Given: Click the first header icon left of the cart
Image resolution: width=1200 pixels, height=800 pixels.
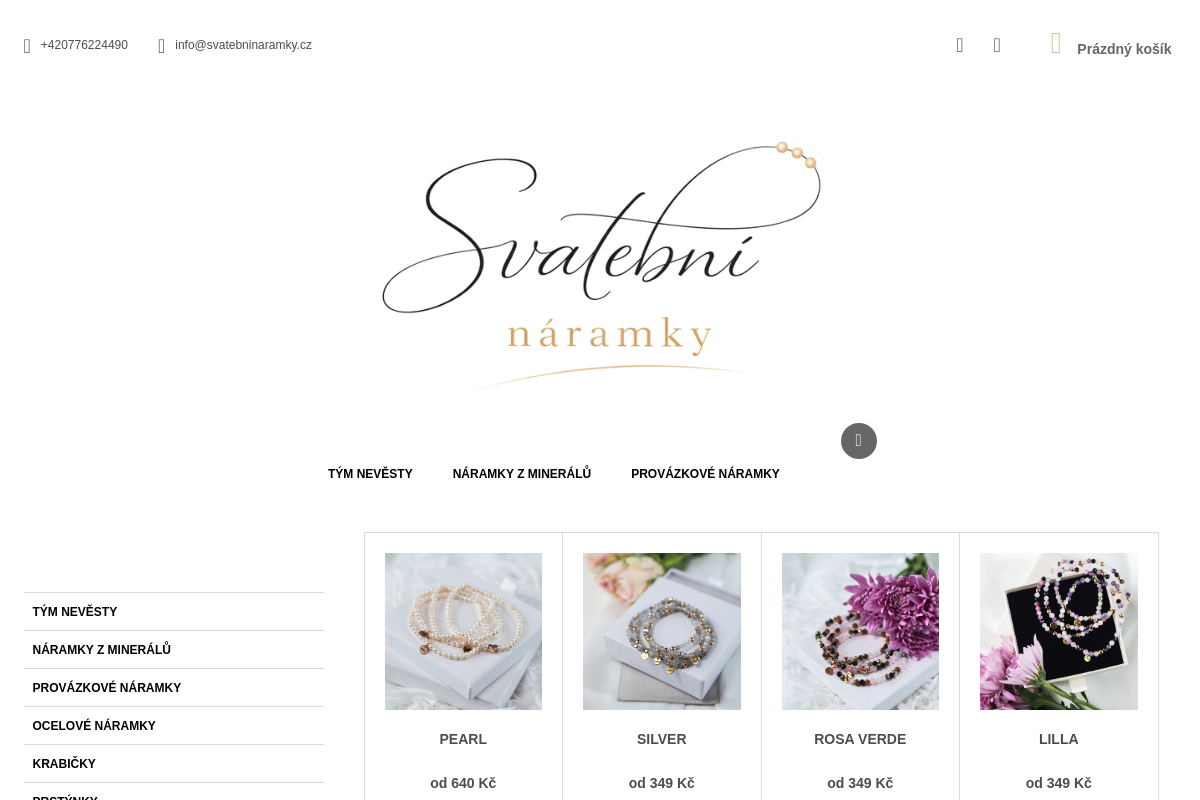Looking at the screenshot, I should tap(960, 45).
